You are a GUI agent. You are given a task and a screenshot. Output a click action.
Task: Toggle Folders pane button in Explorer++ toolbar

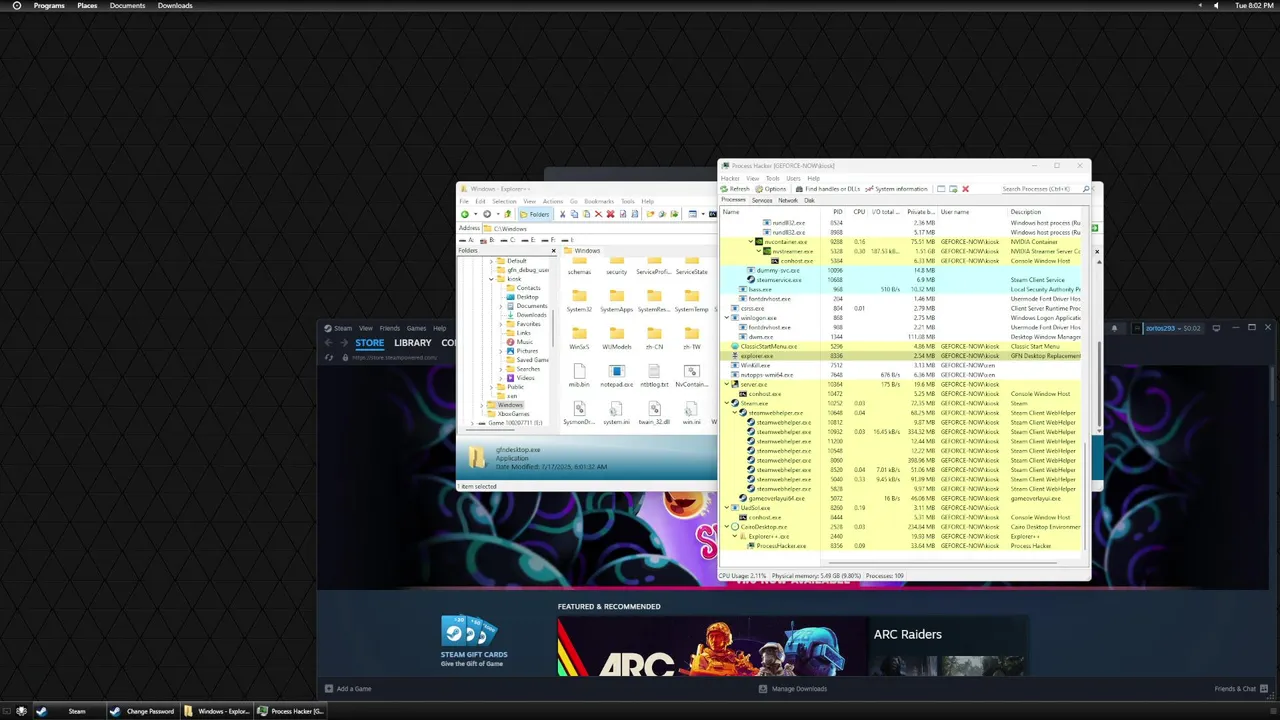click(535, 214)
